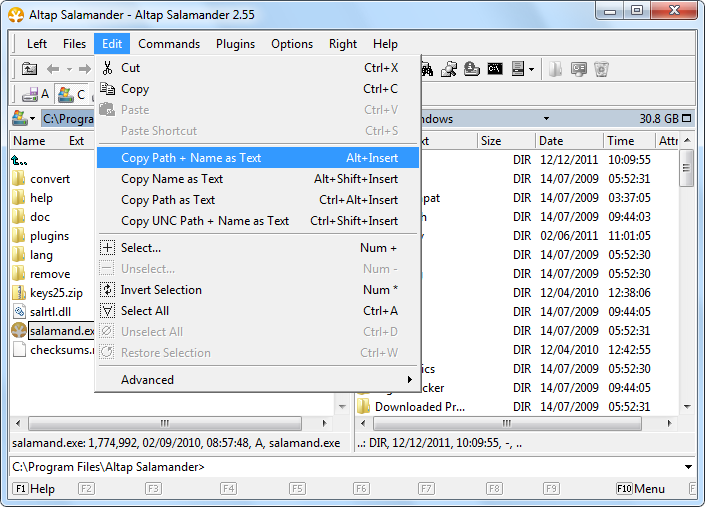Click the right panel vertical scrollbar thumb
Screen dimensions: 705x507
(x=686, y=168)
